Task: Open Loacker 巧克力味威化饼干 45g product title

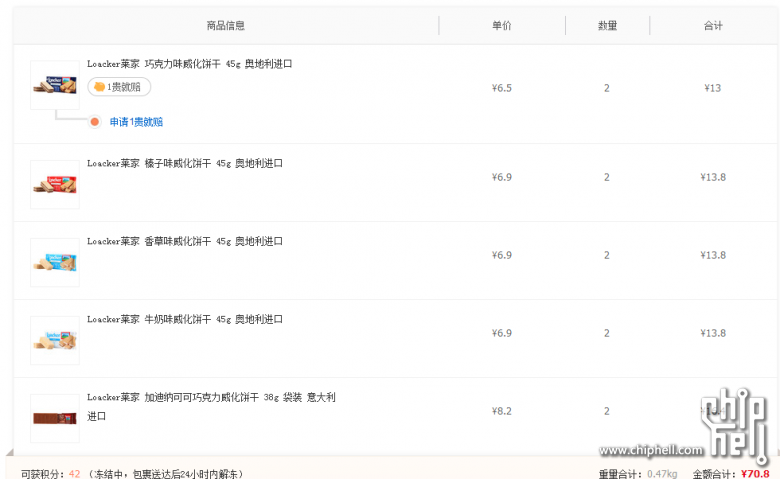Action: (190, 64)
